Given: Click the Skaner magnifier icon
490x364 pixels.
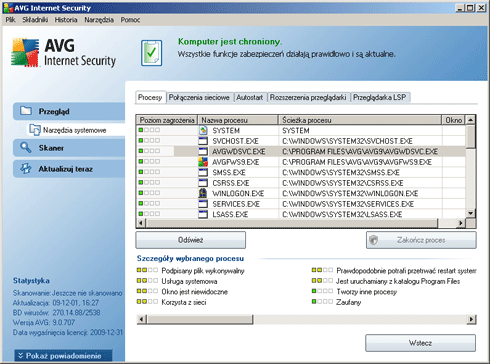Looking at the screenshot, I should point(26,147).
